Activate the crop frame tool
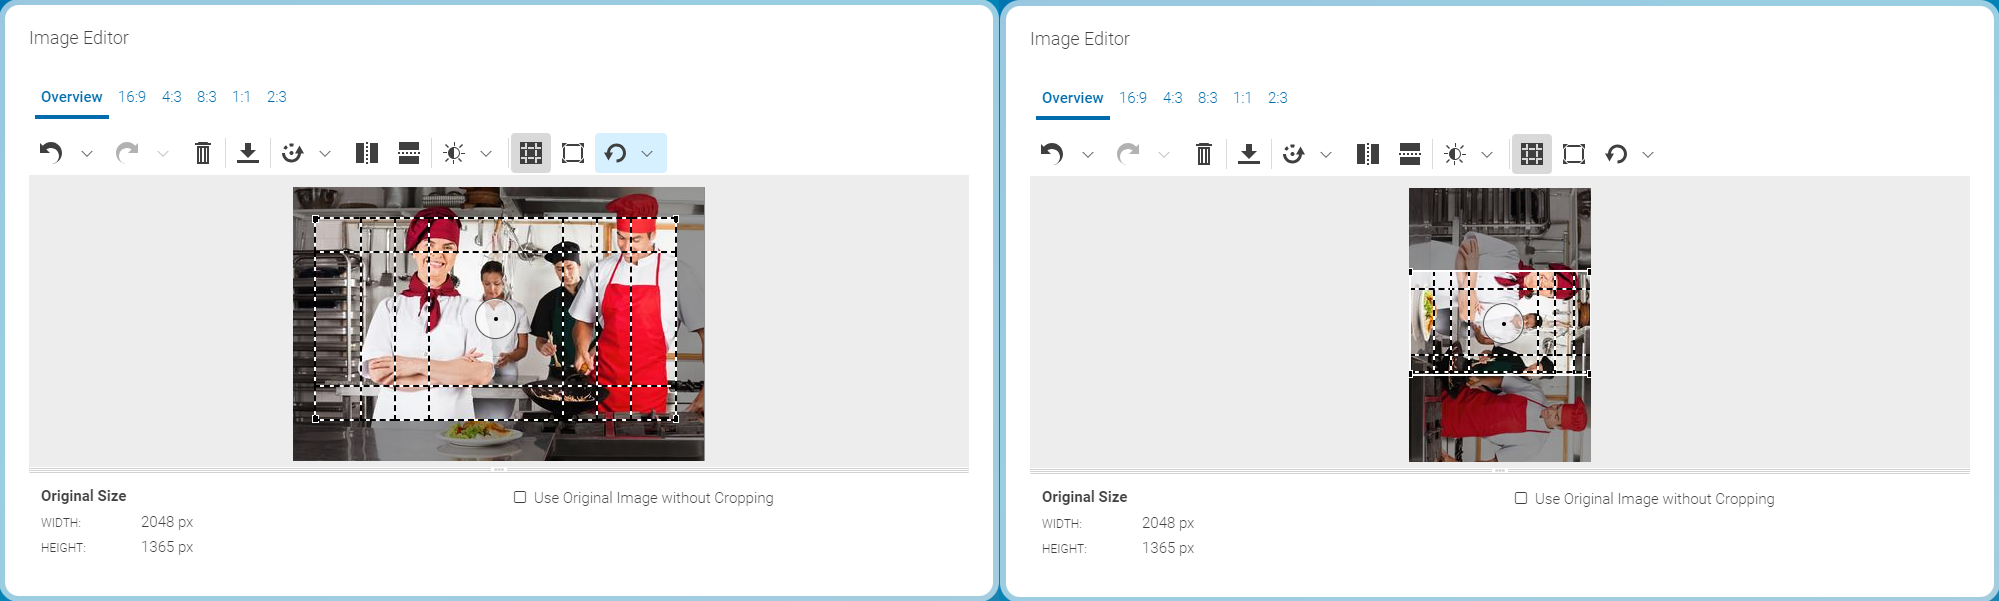 click(573, 153)
